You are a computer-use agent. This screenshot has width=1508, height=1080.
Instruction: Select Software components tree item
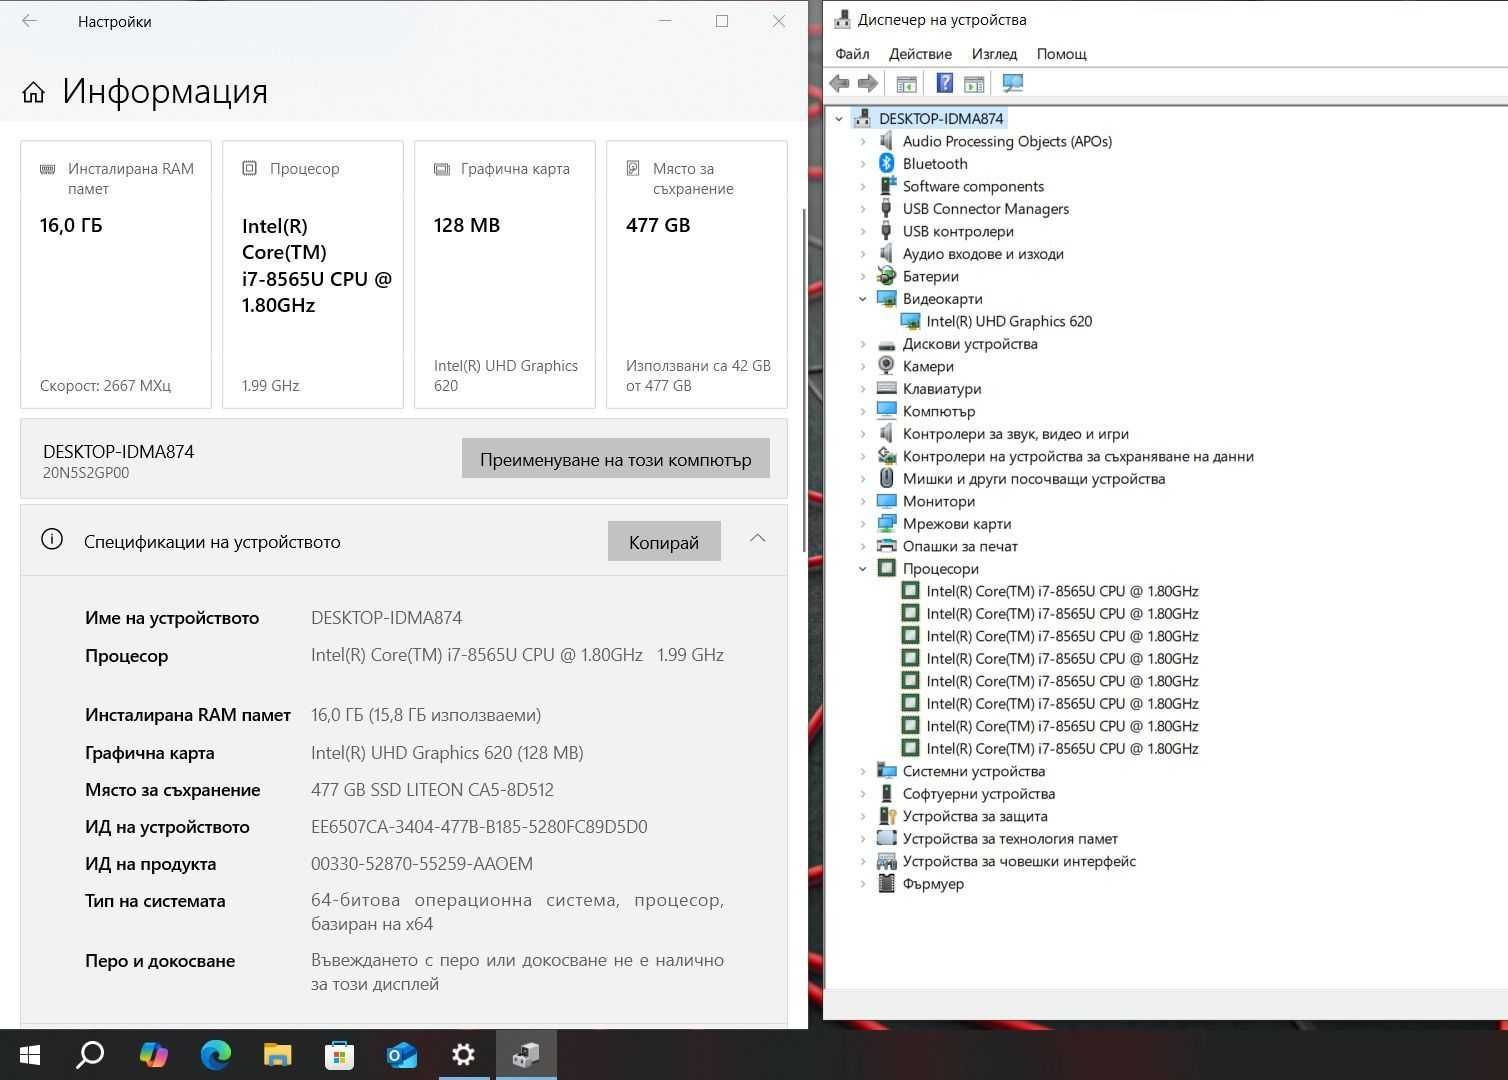tap(973, 186)
